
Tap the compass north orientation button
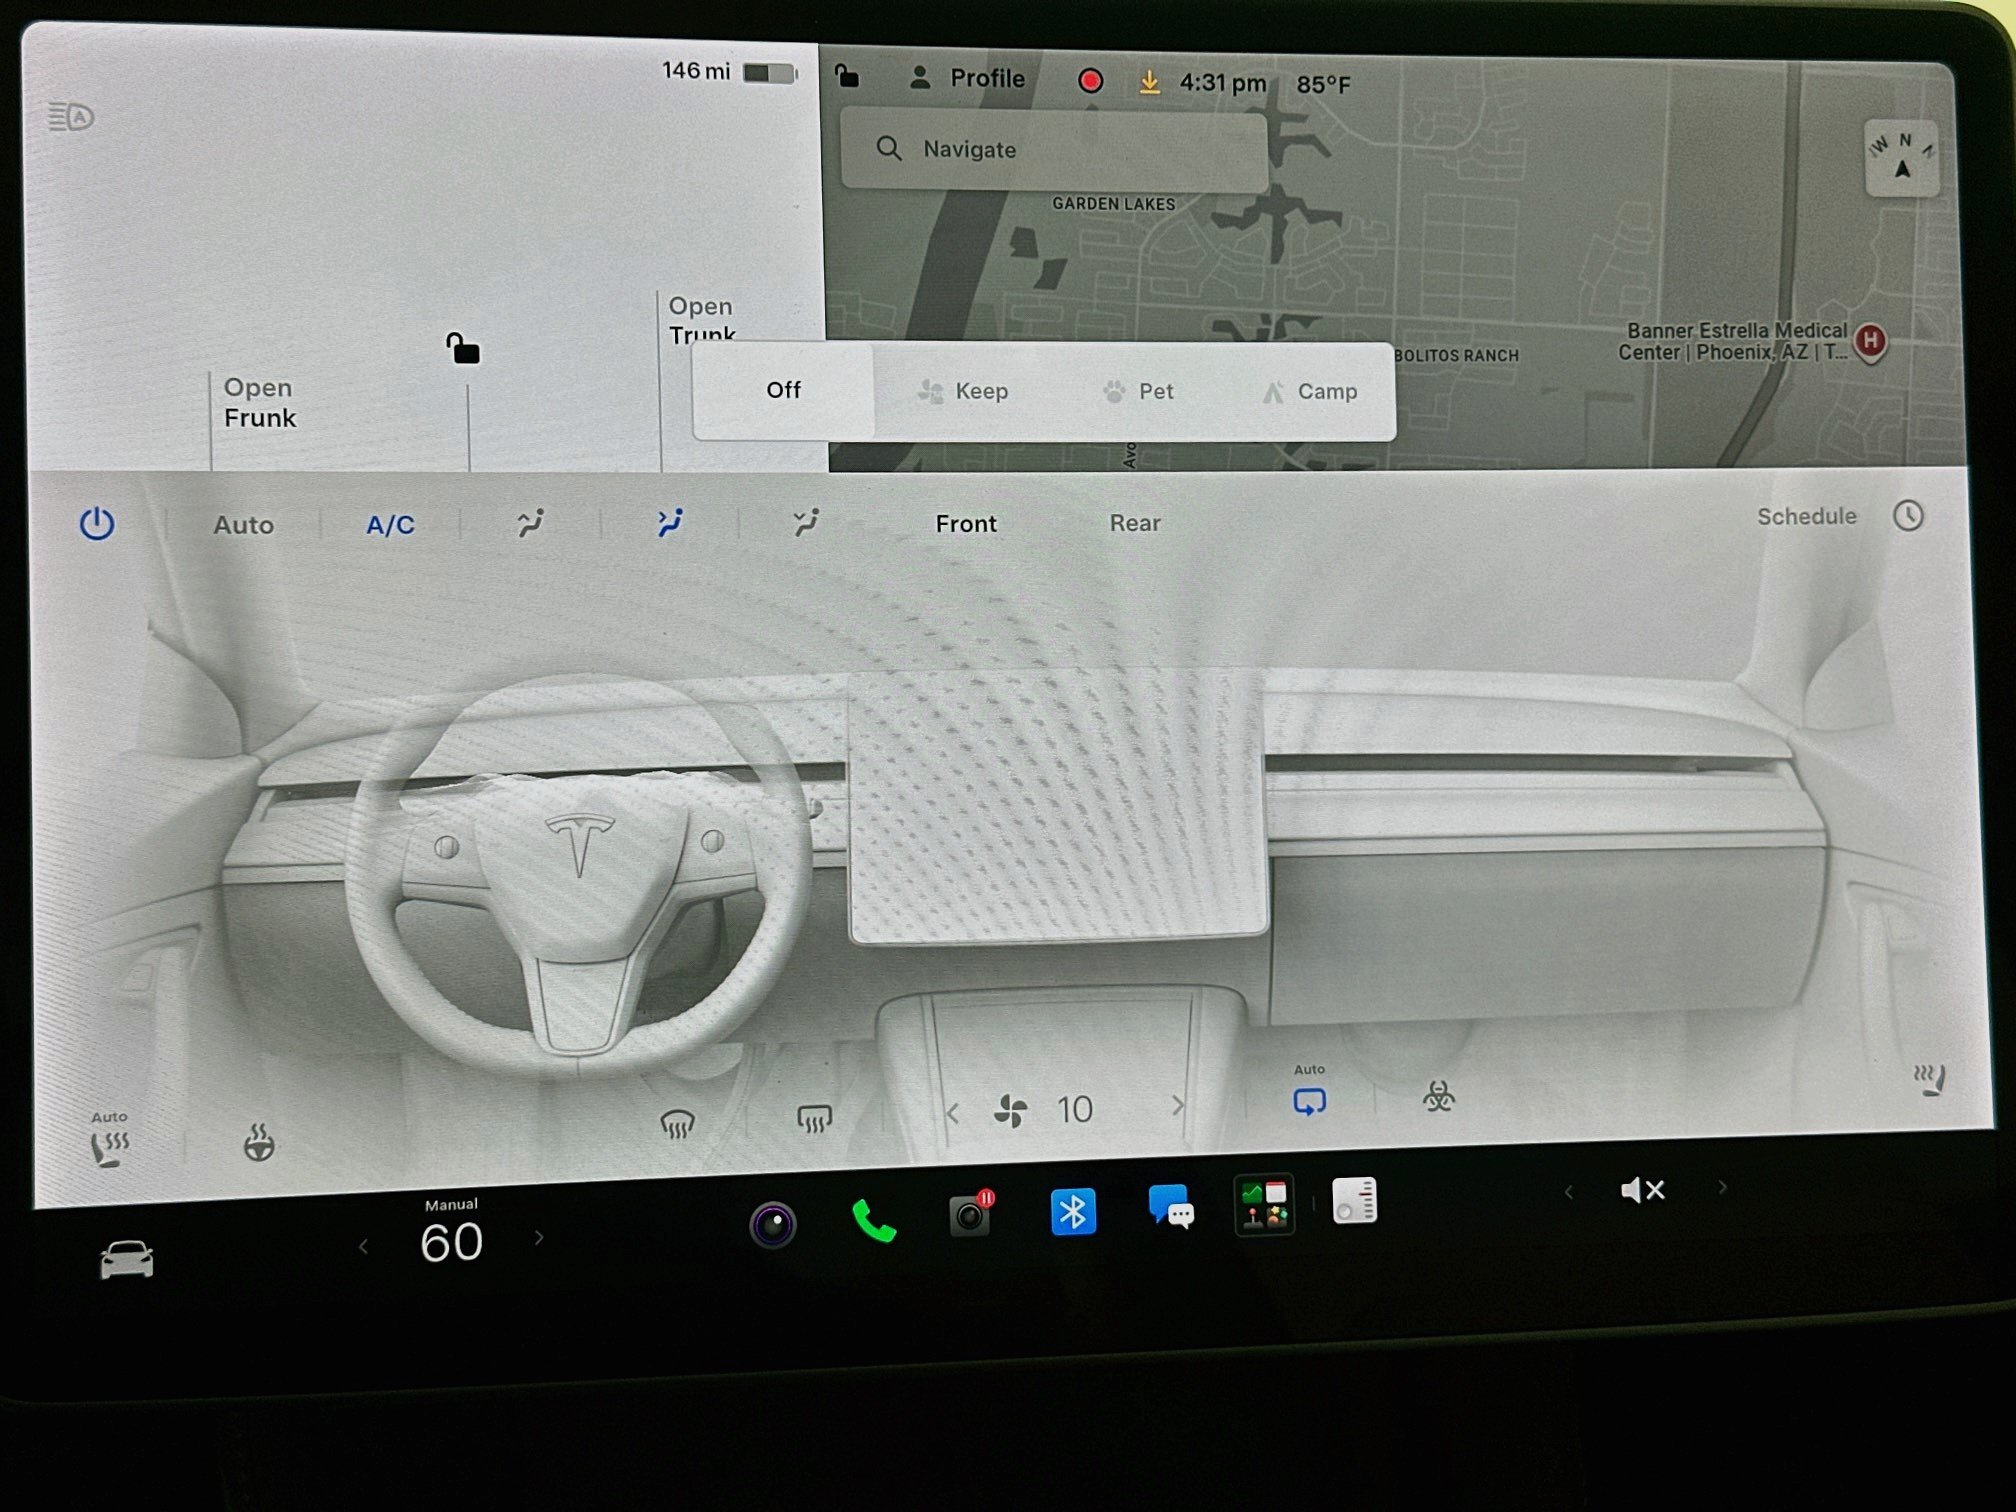point(1902,157)
